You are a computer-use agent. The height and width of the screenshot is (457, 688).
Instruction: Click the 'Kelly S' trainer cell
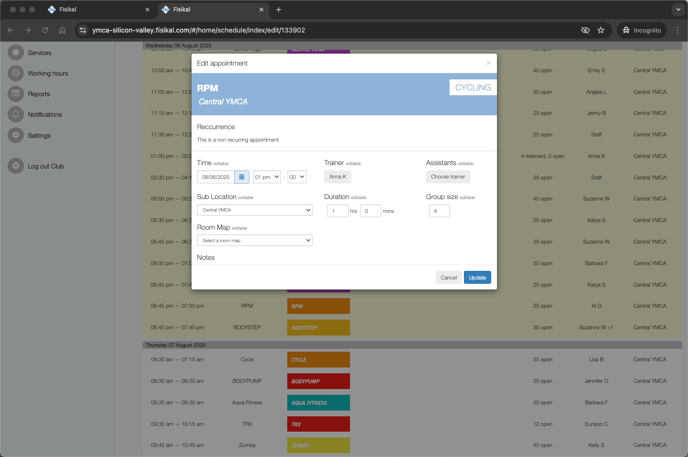596,445
